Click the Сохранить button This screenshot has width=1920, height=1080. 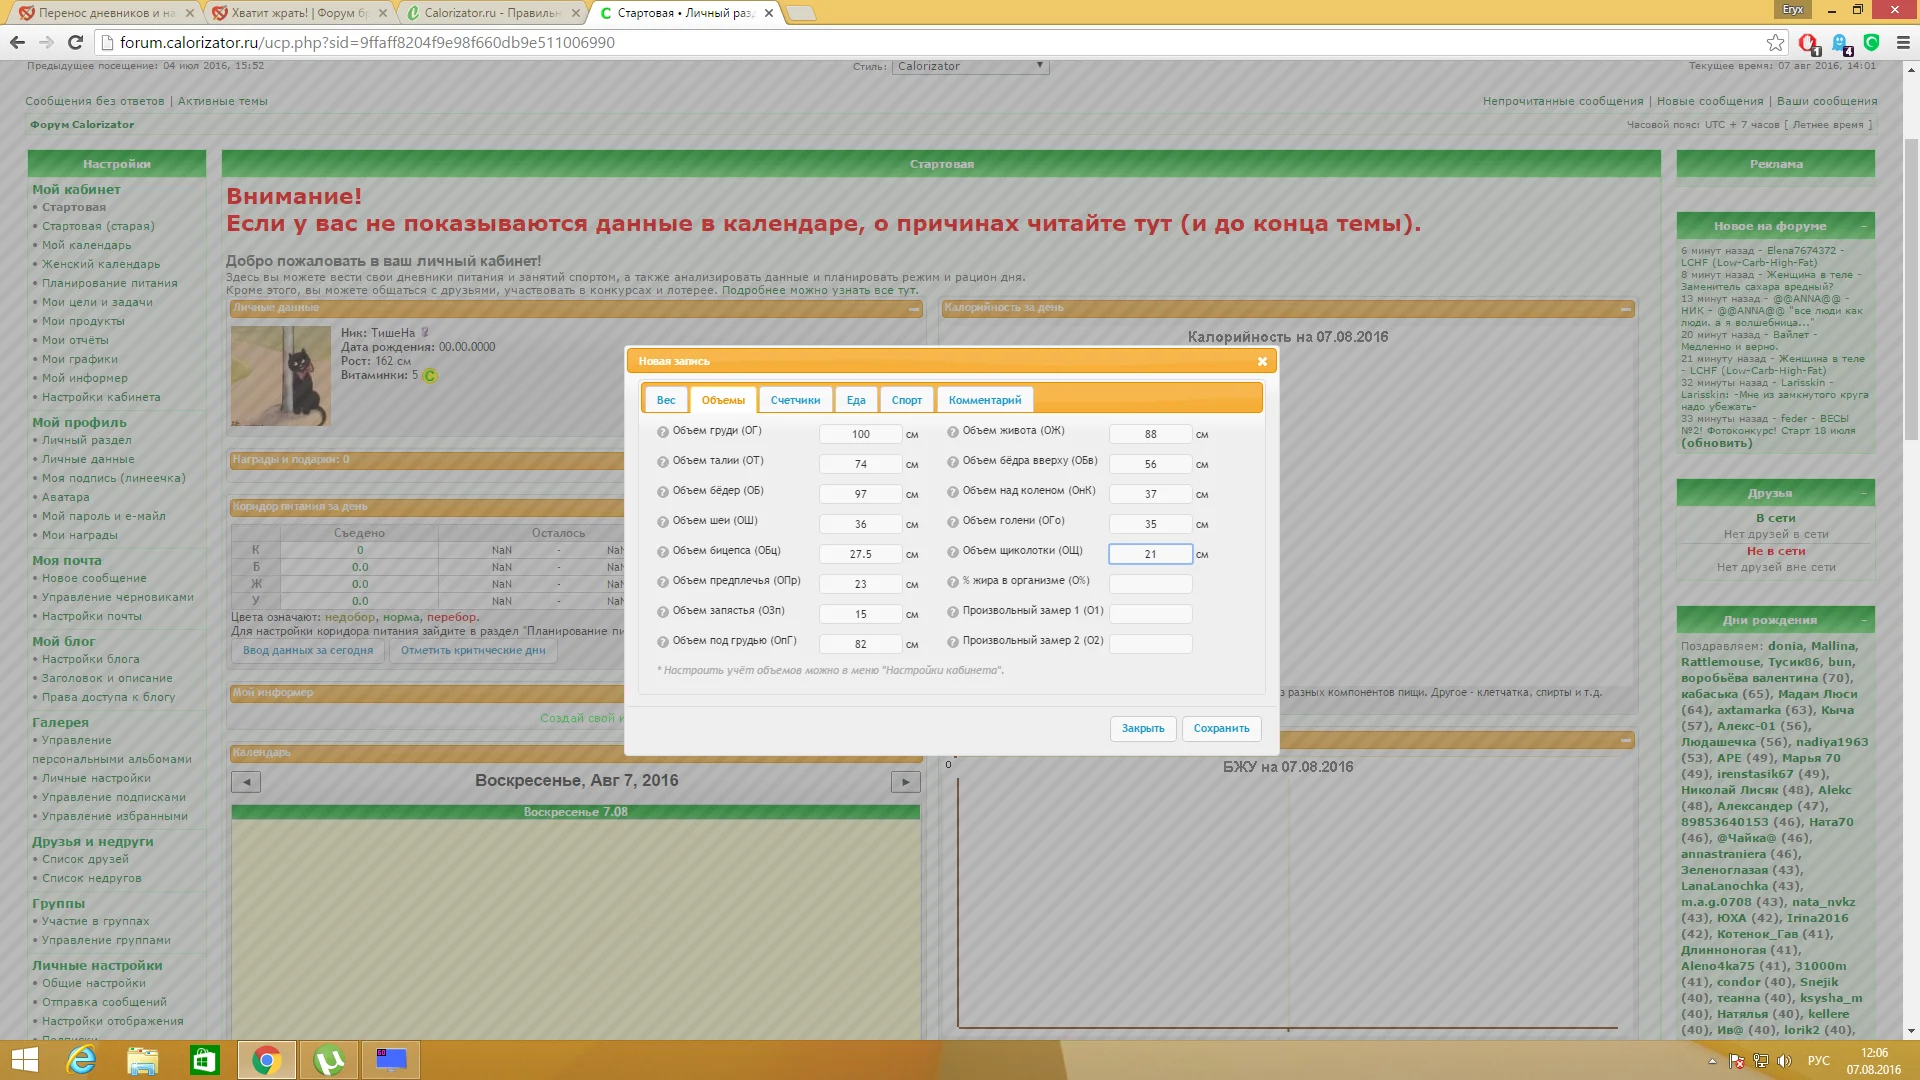pyautogui.click(x=1221, y=728)
